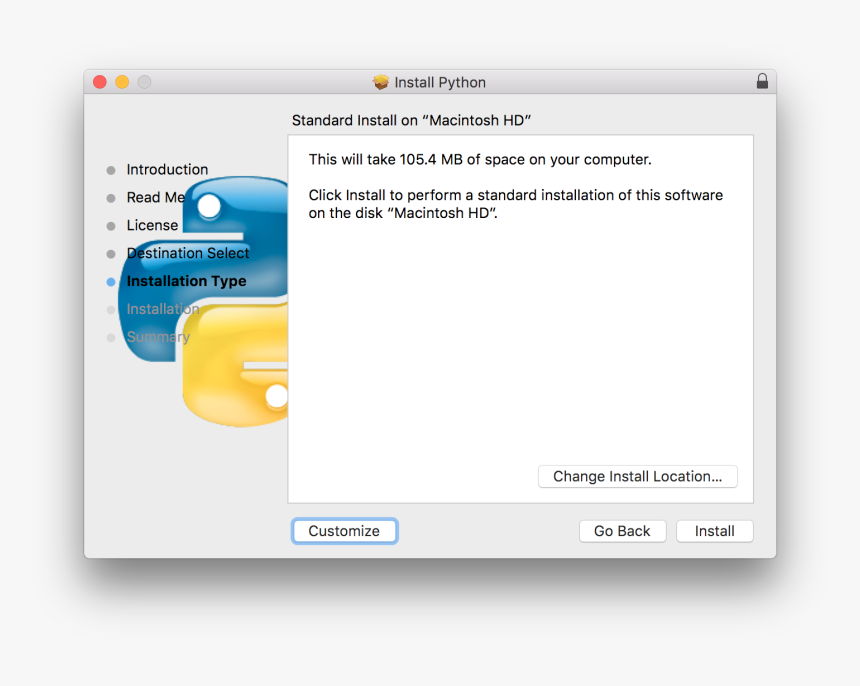Click the blue bullet next to Installation Type

[111, 282]
